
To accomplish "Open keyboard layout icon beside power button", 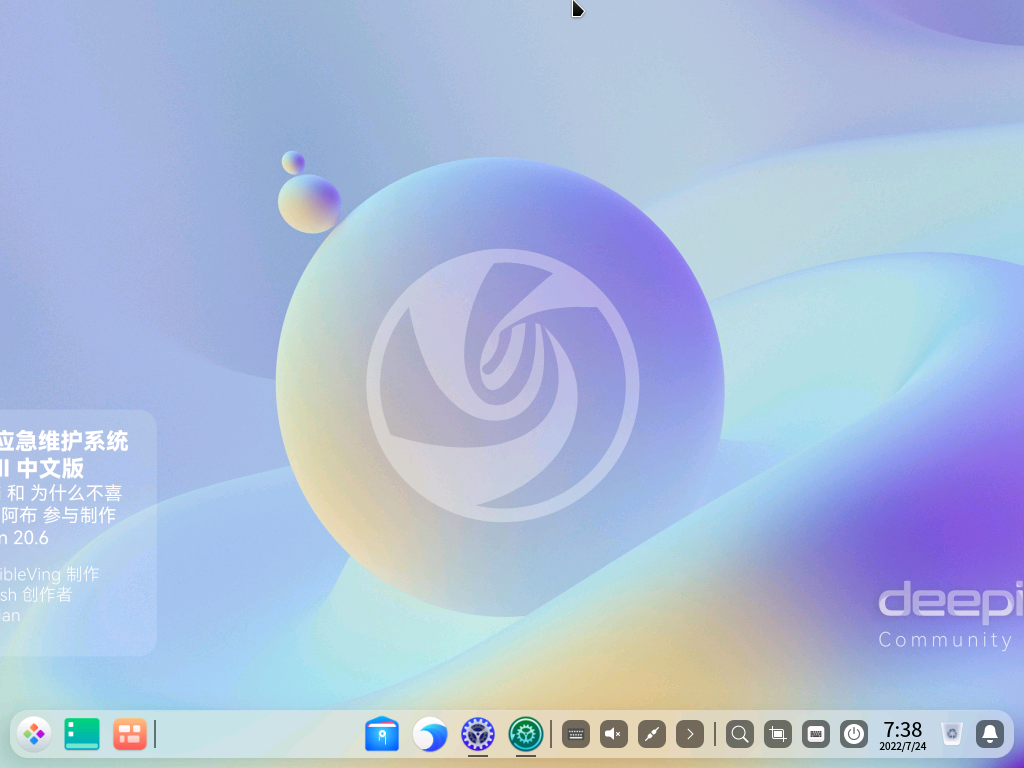I will tap(816, 734).
